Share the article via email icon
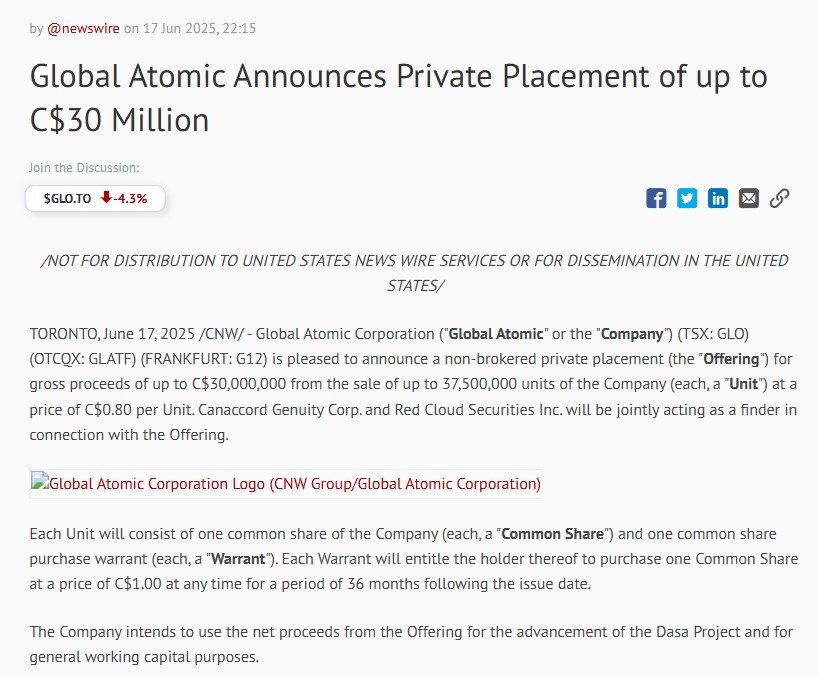 (749, 198)
